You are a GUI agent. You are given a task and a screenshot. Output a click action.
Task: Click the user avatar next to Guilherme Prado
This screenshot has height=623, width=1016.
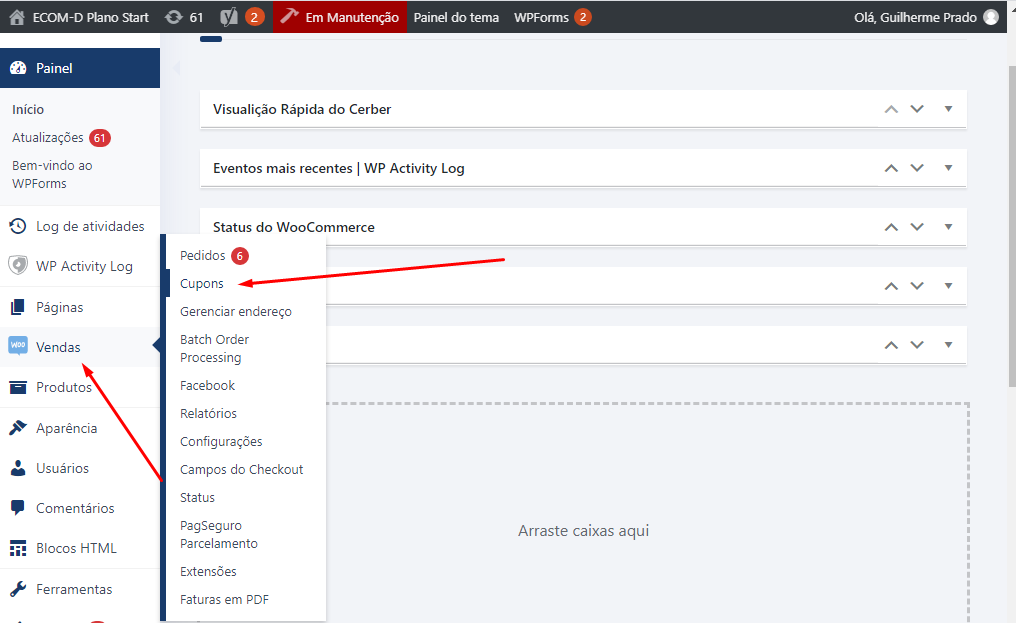pyautogui.click(x=991, y=18)
